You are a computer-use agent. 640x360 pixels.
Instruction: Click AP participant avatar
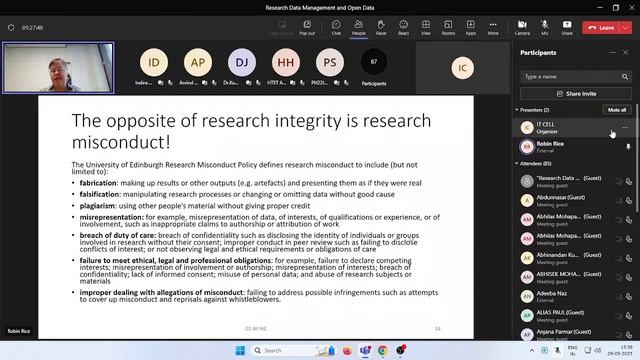pyautogui.click(x=198, y=62)
